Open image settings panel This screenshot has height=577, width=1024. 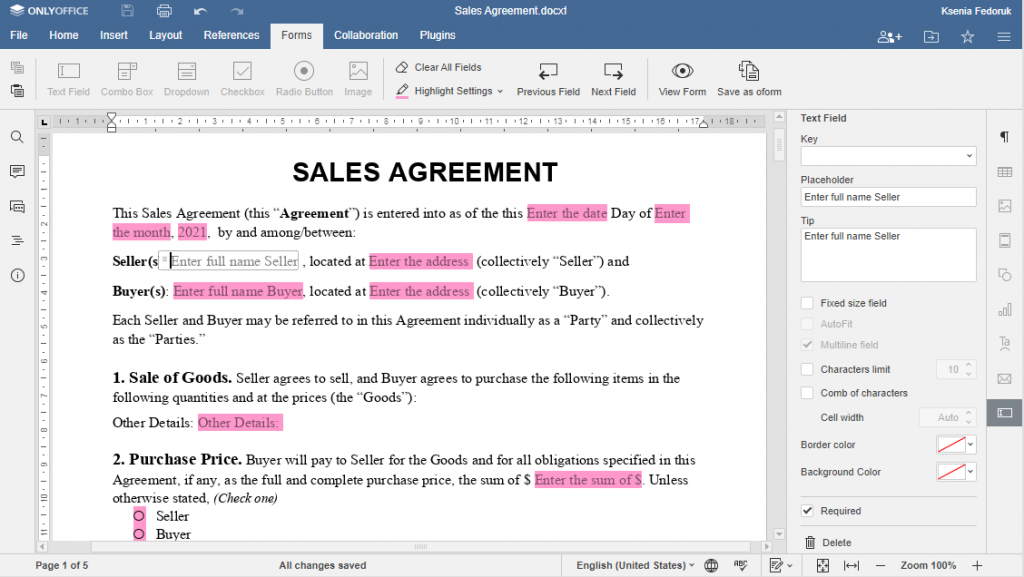coord(1004,206)
